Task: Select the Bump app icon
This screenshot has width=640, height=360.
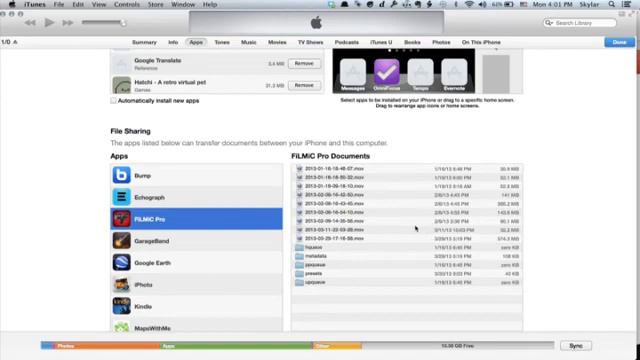Action: point(121,175)
